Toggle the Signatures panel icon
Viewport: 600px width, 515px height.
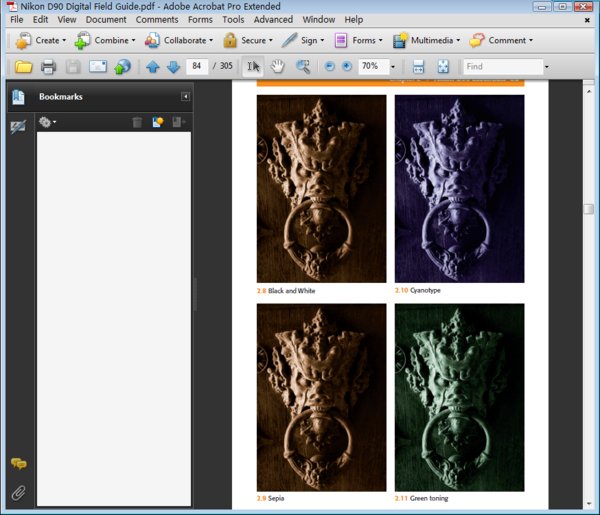tap(18, 127)
